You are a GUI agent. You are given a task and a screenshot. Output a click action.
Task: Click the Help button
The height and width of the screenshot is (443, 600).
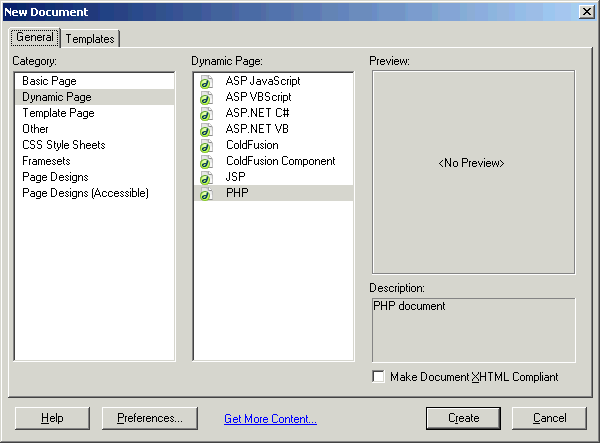tap(52, 418)
